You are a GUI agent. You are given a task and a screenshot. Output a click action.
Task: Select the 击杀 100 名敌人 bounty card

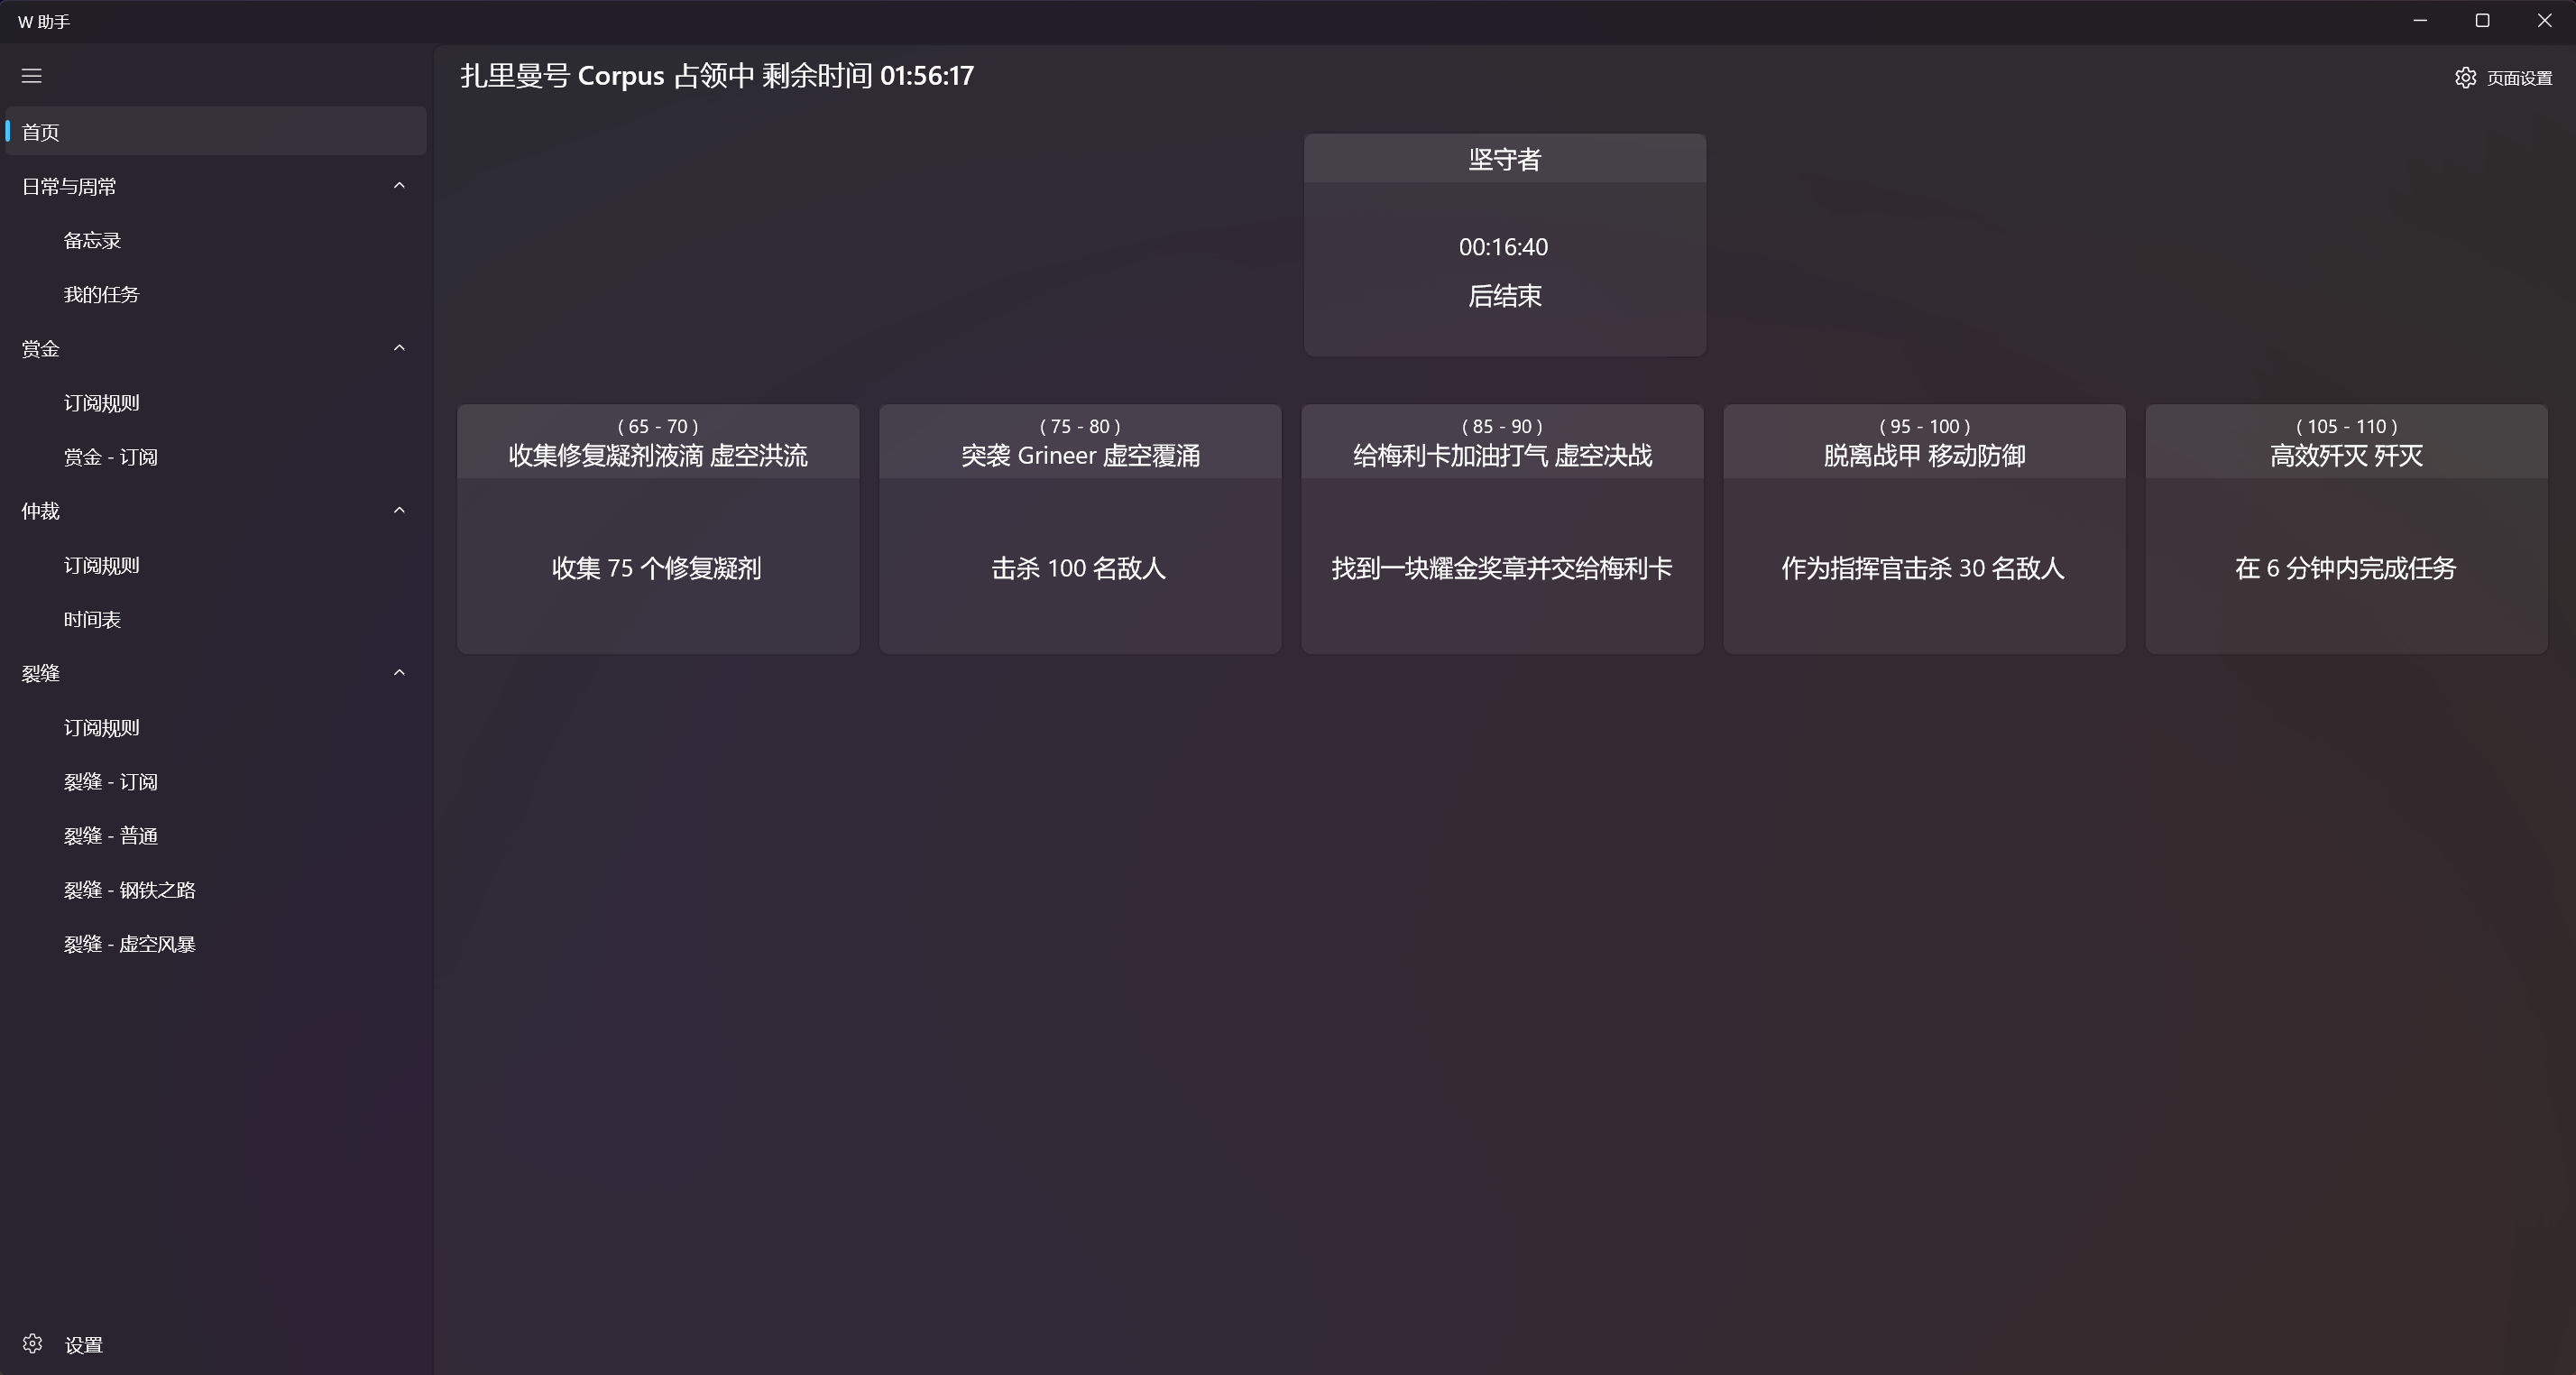(x=1079, y=528)
